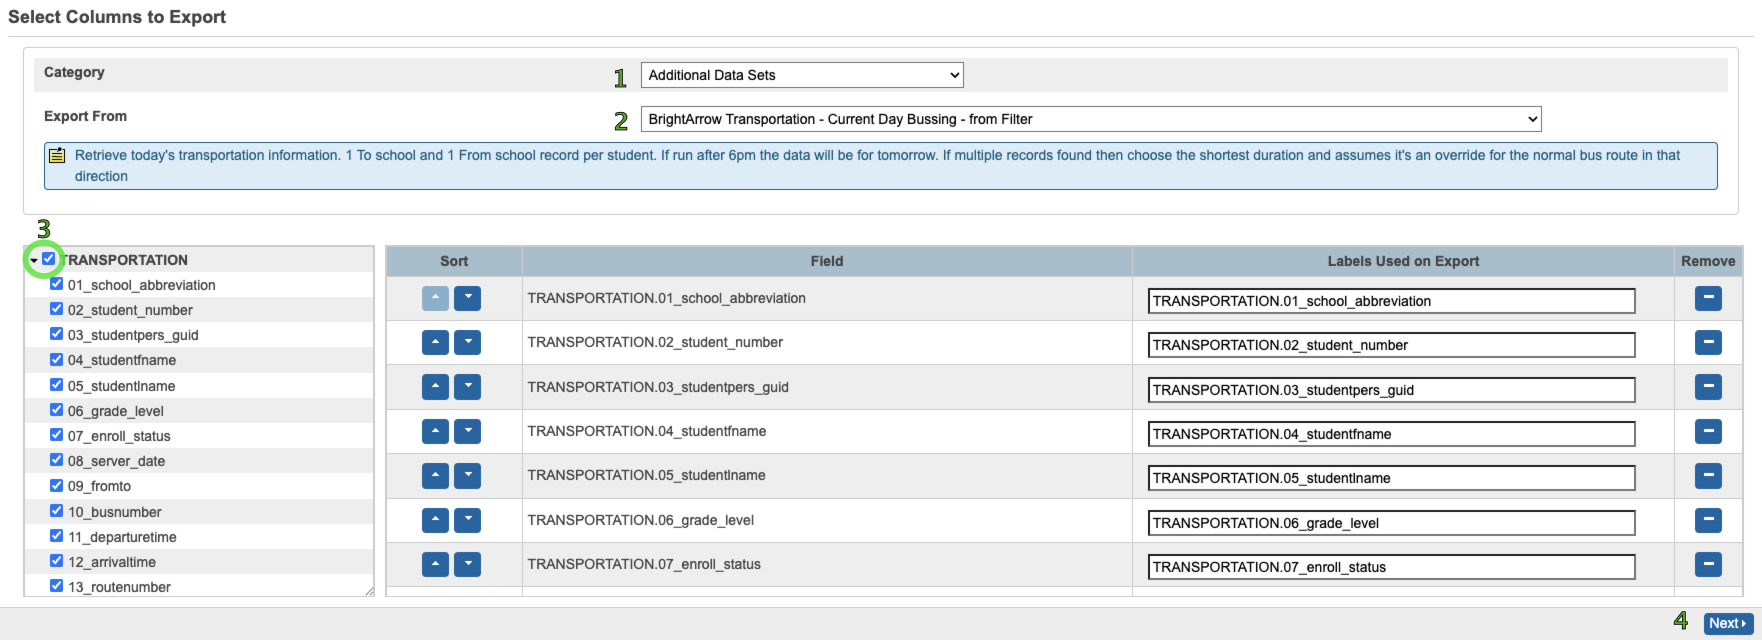Move 02_student_number field down
Viewport: 1762px width, 640px height.
pos(467,342)
